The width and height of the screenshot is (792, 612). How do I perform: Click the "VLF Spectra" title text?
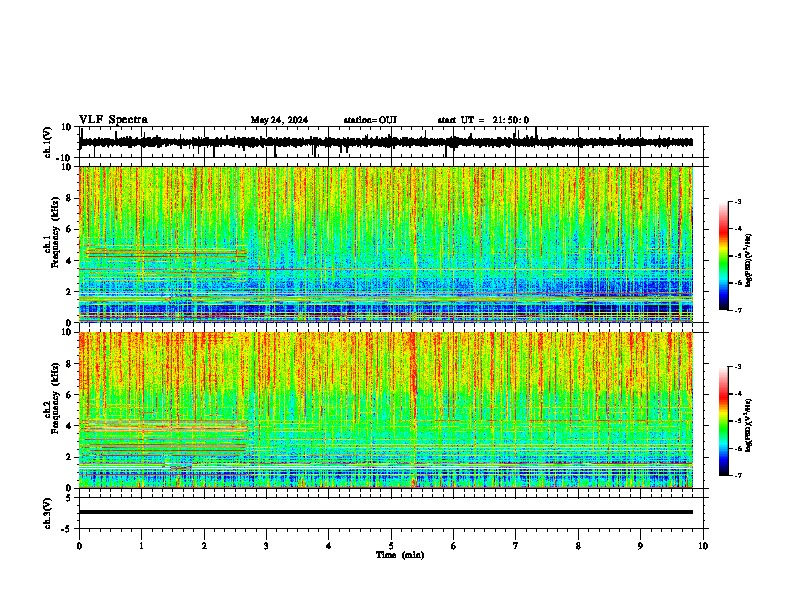pyautogui.click(x=113, y=120)
